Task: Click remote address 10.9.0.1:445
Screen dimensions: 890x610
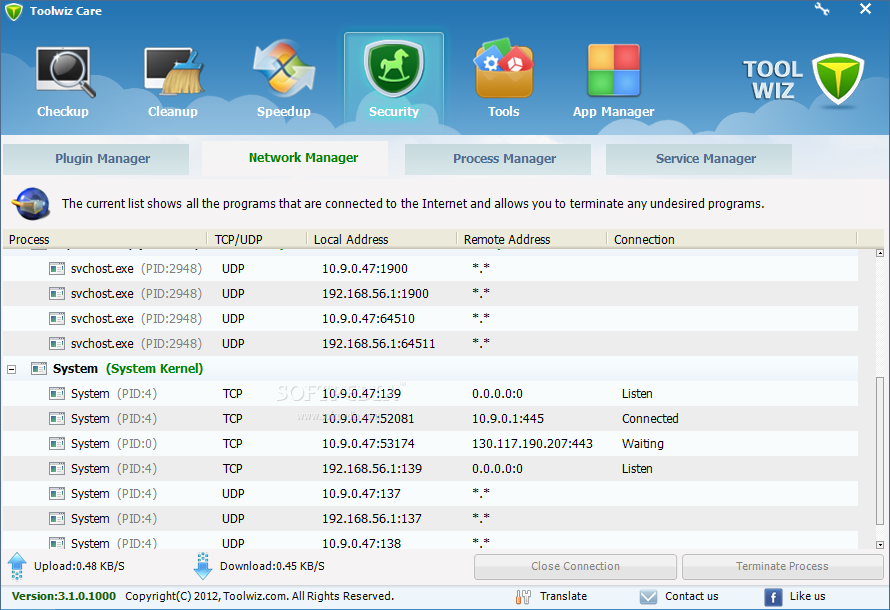Action: pyautogui.click(x=508, y=419)
